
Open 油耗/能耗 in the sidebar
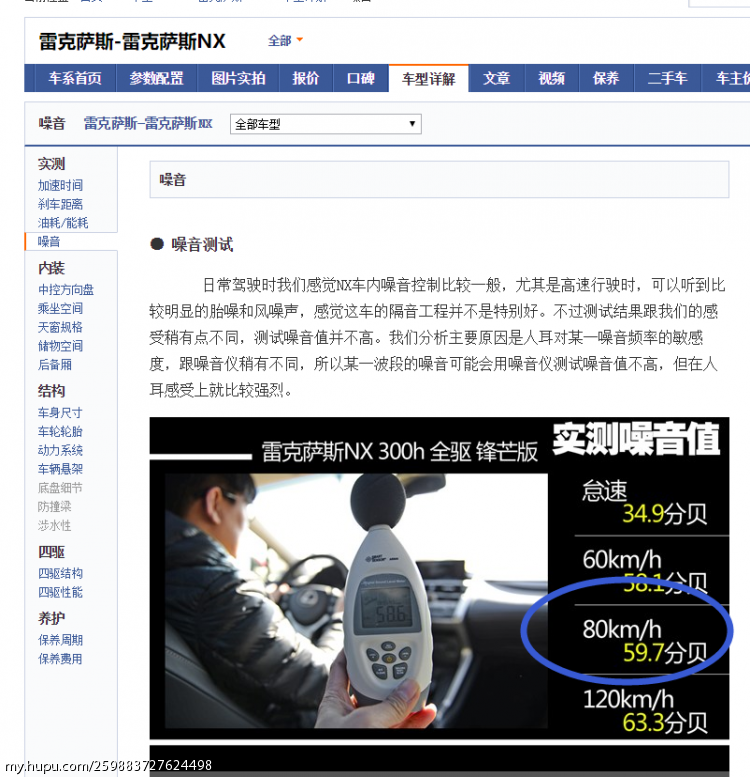[x=63, y=223]
